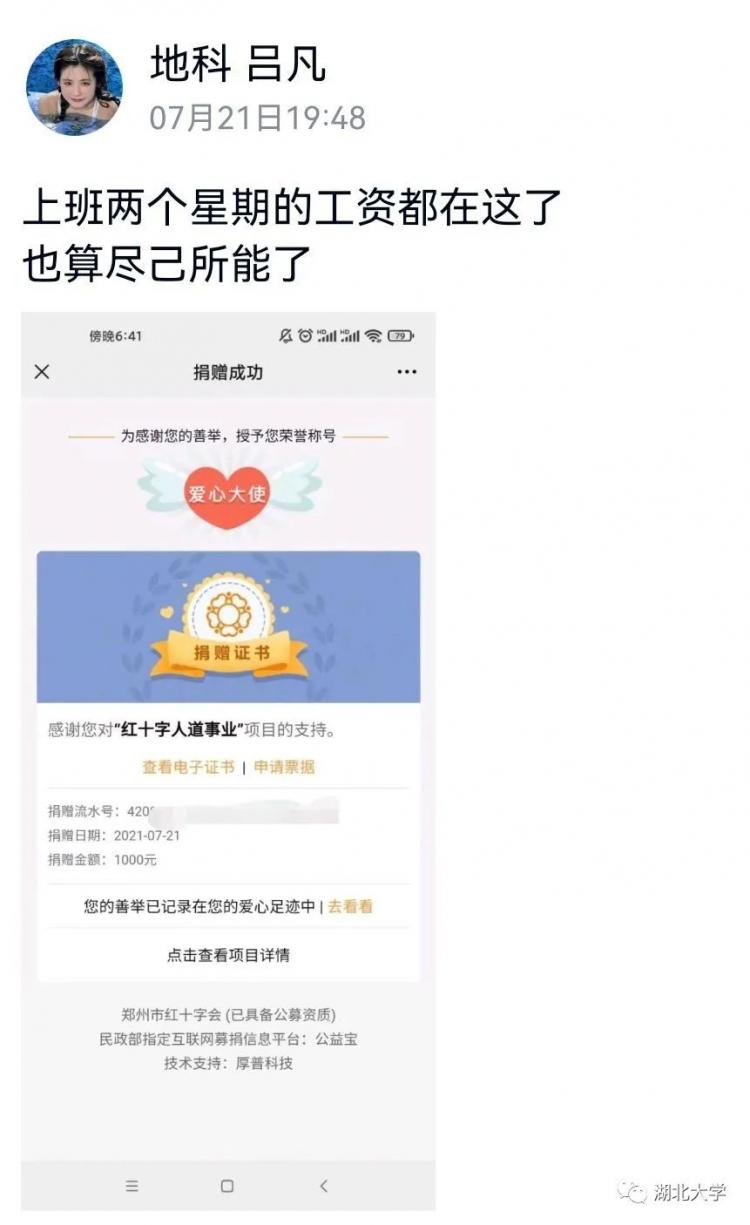Open the poster's profile avatar

click(x=74, y=87)
